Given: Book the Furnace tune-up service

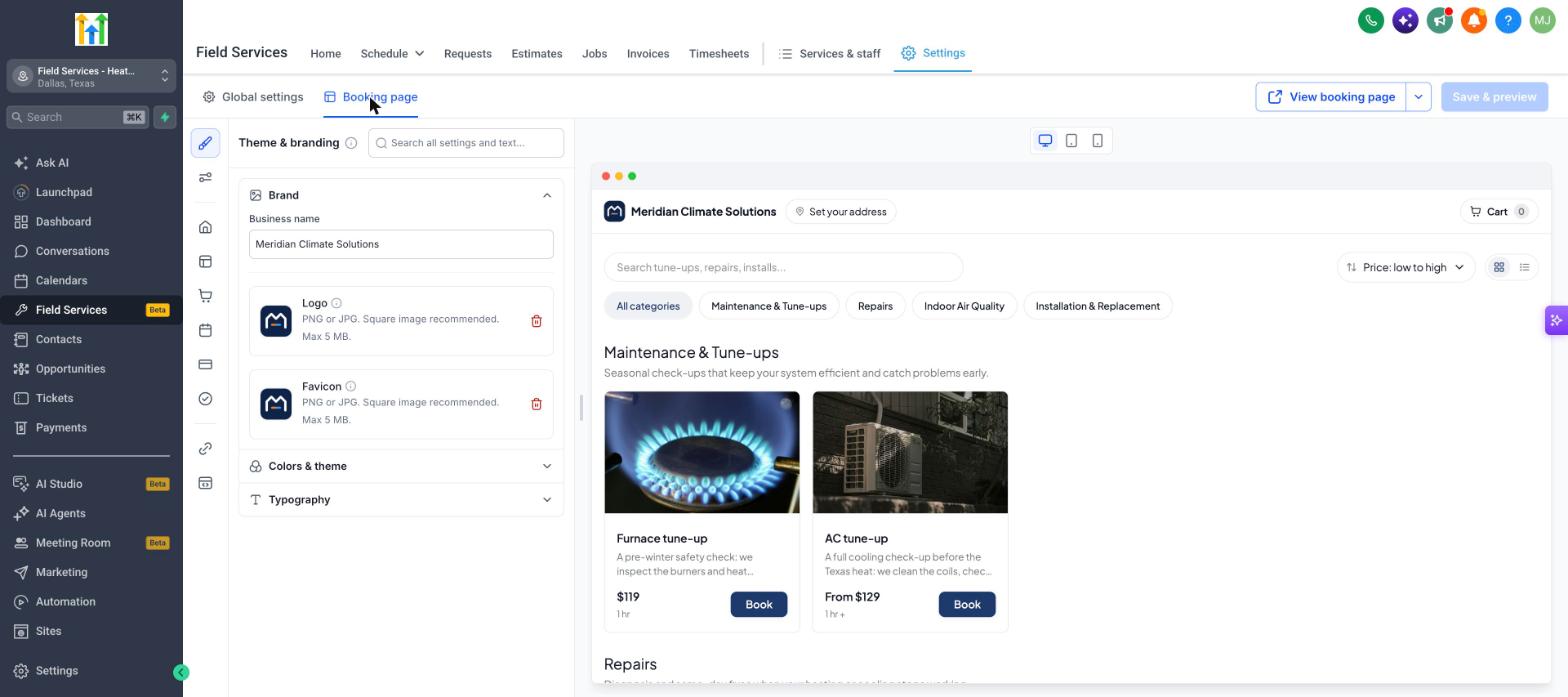Looking at the screenshot, I should (758, 604).
